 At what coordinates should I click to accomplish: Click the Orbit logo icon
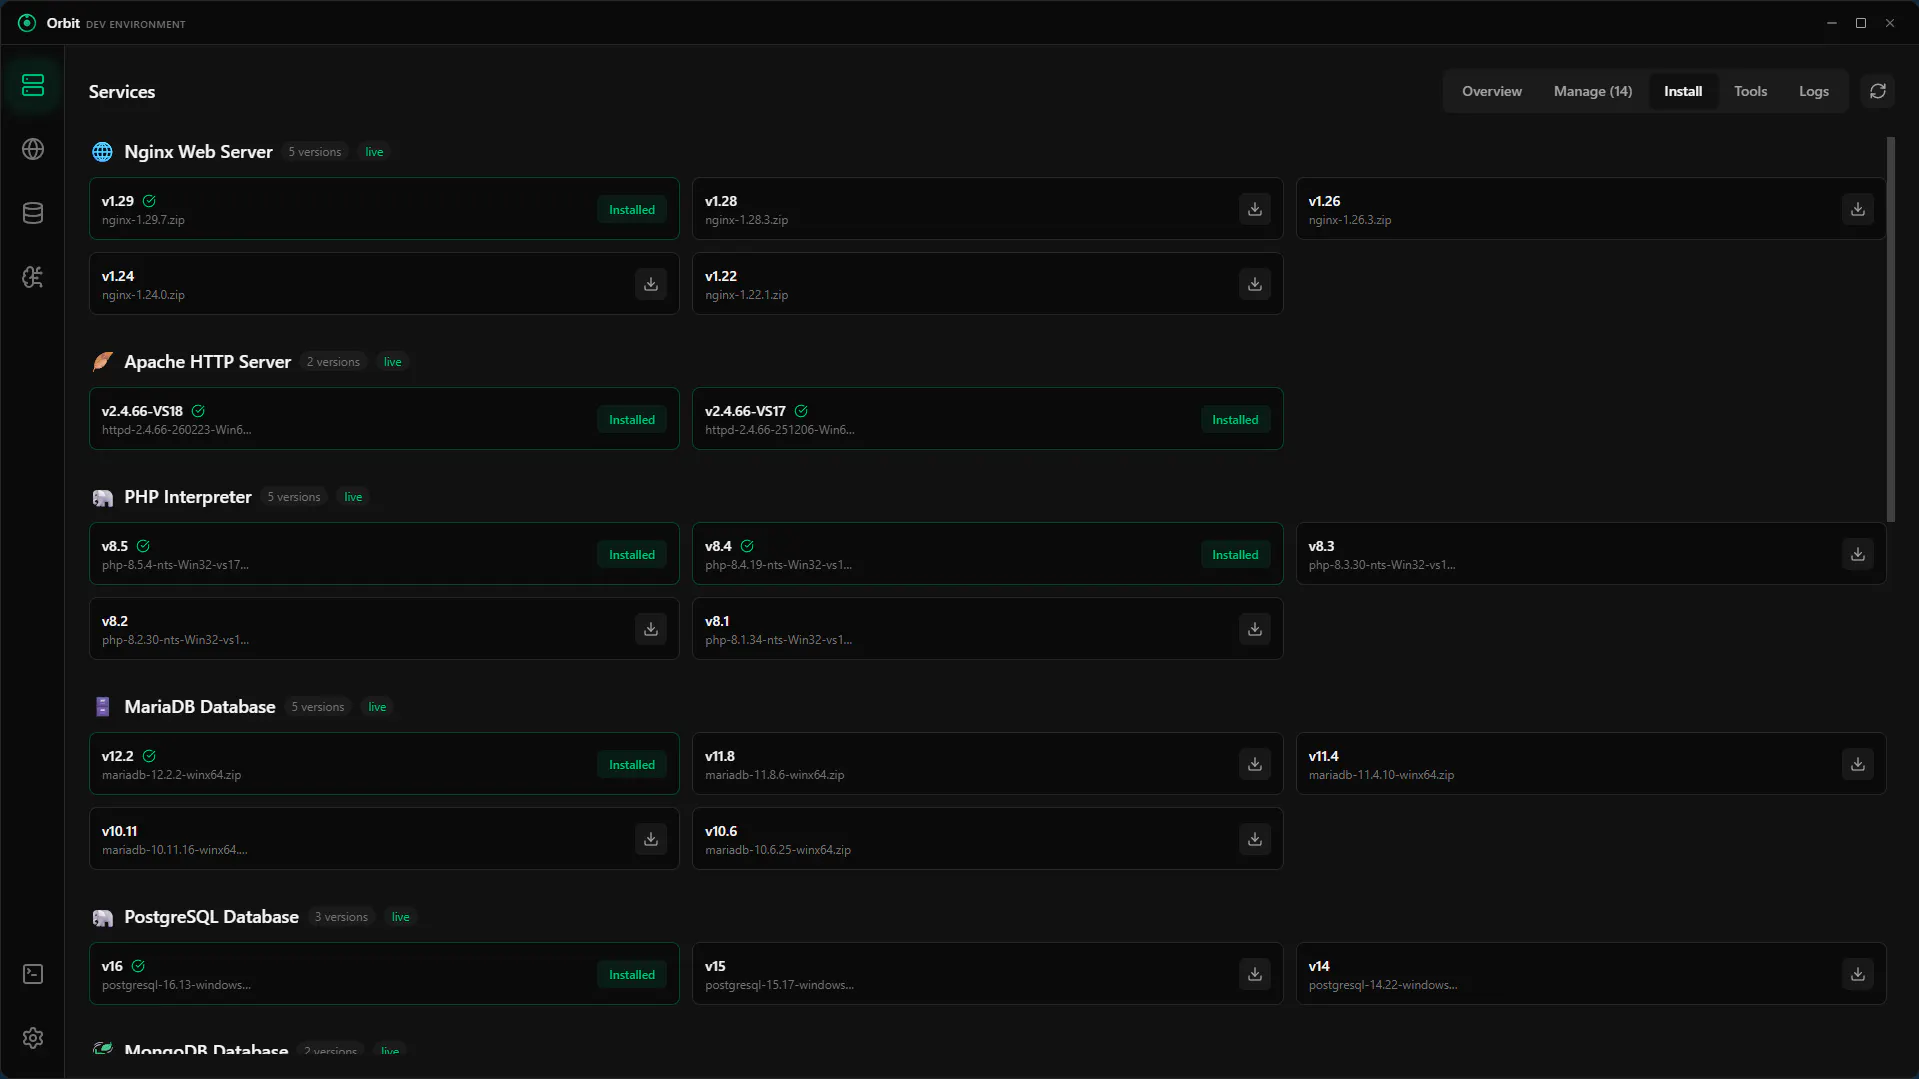click(x=27, y=23)
